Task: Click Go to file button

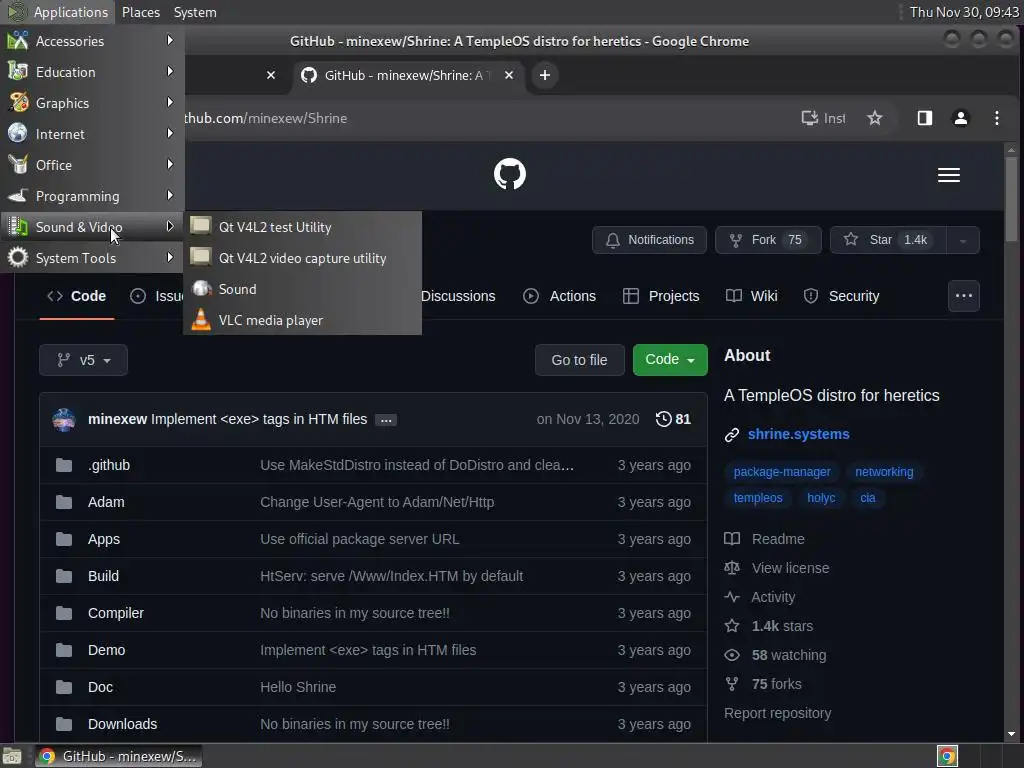Action: coord(579,360)
